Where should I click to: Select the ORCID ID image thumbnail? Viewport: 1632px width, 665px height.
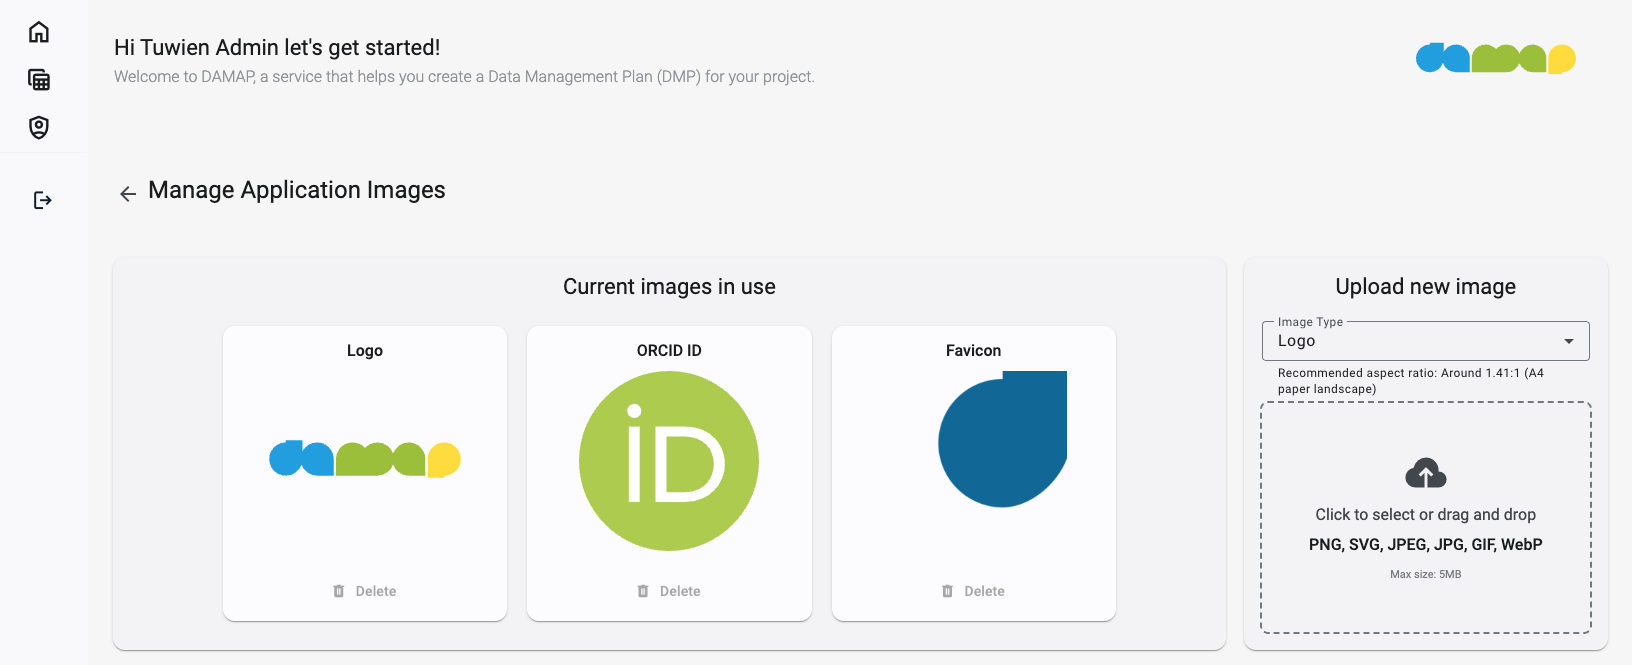coord(669,461)
